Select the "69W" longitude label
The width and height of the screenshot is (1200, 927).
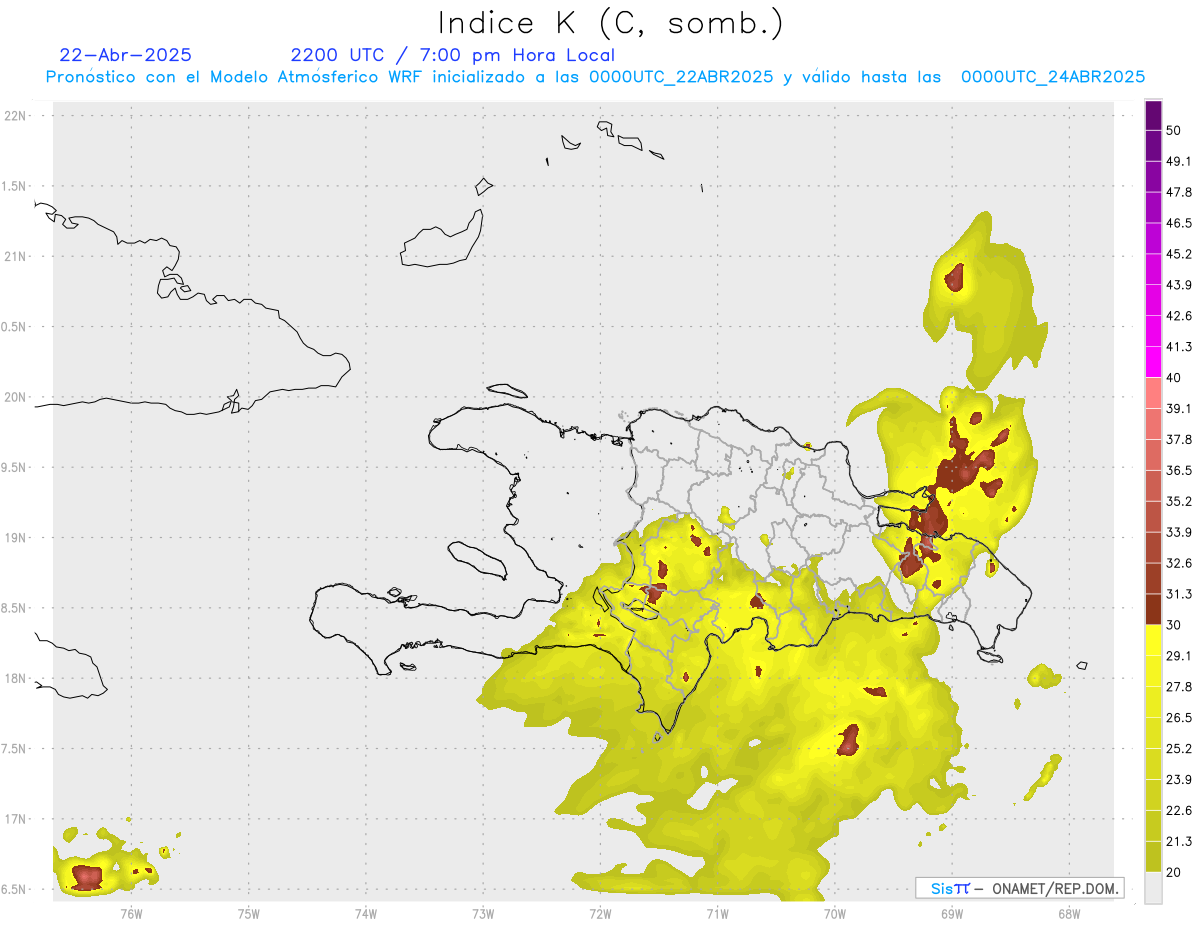tap(951, 913)
